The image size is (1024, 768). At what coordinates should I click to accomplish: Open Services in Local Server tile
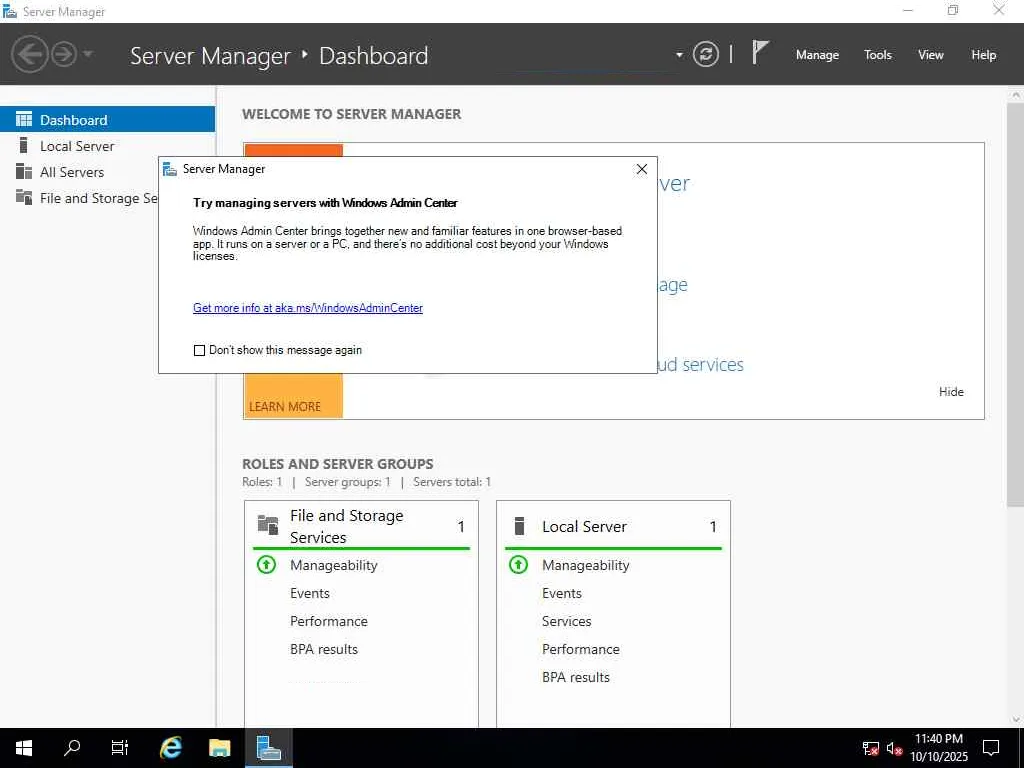coord(566,621)
